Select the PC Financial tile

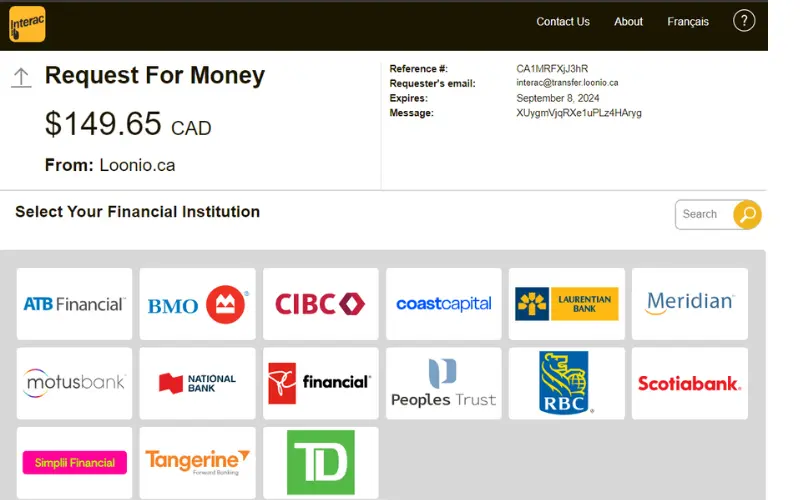coord(320,384)
